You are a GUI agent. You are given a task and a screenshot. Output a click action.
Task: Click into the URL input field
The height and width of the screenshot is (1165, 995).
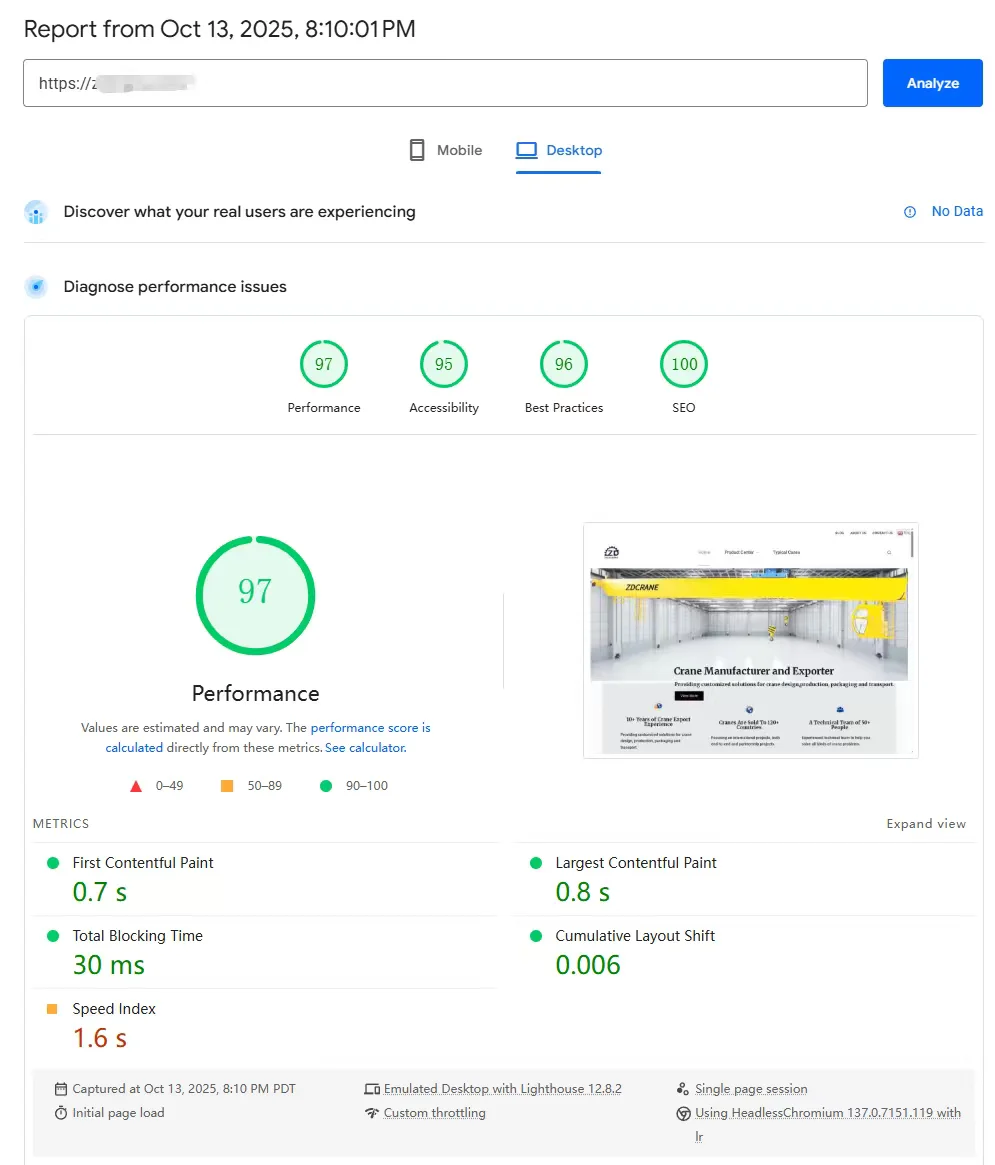[445, 83]
